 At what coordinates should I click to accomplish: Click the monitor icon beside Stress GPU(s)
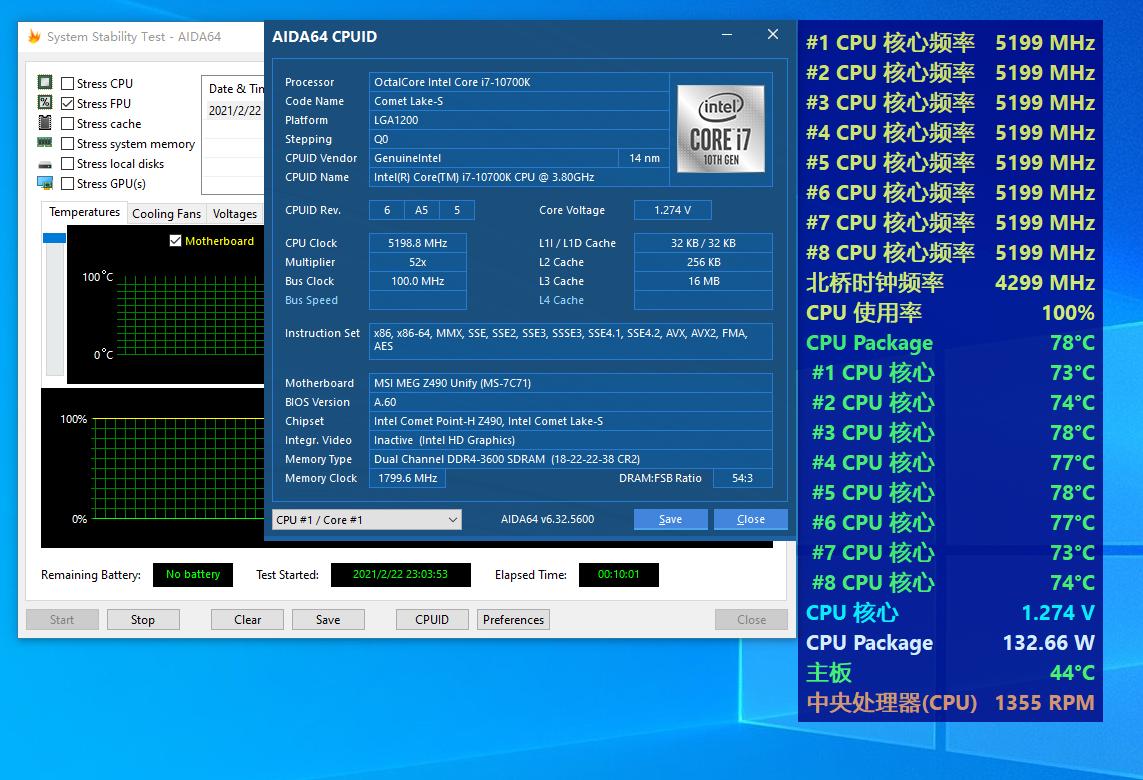pyautogui.click(x=45, y=183)
